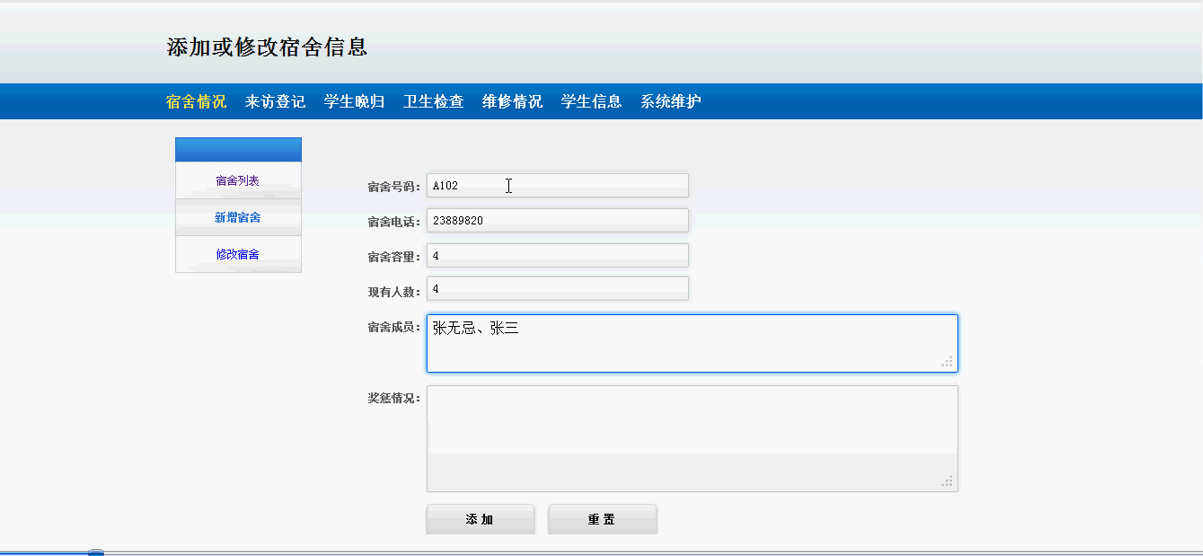Go to the 学生晚归 section
This screenshot has width=1203, height=556.
point(354,102)
